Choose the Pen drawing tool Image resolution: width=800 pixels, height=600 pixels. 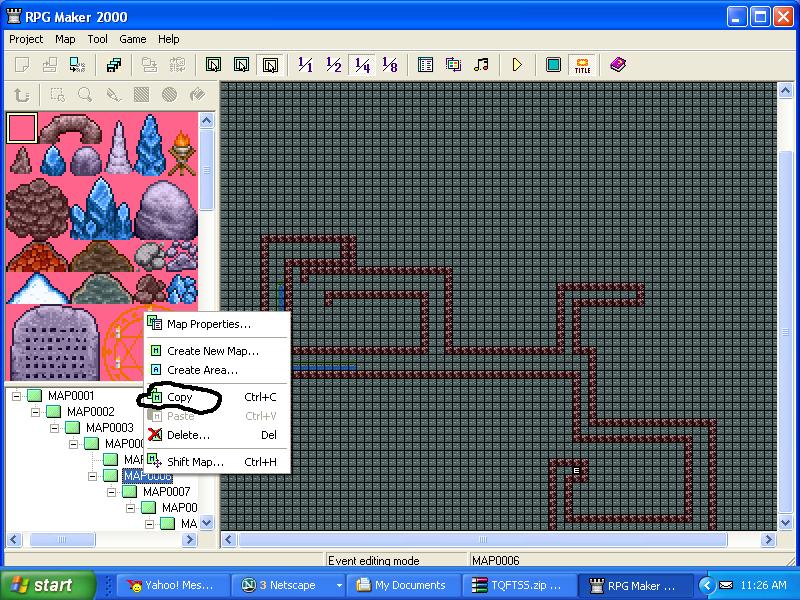(113, 95)
